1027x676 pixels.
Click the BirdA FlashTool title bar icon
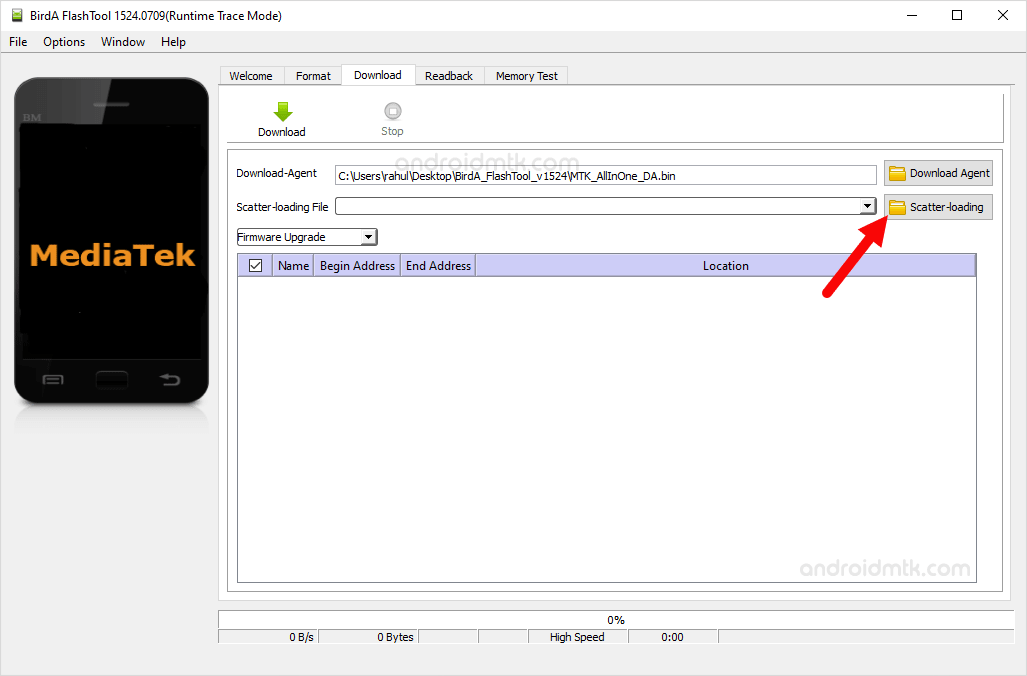(x=15, y=15)
